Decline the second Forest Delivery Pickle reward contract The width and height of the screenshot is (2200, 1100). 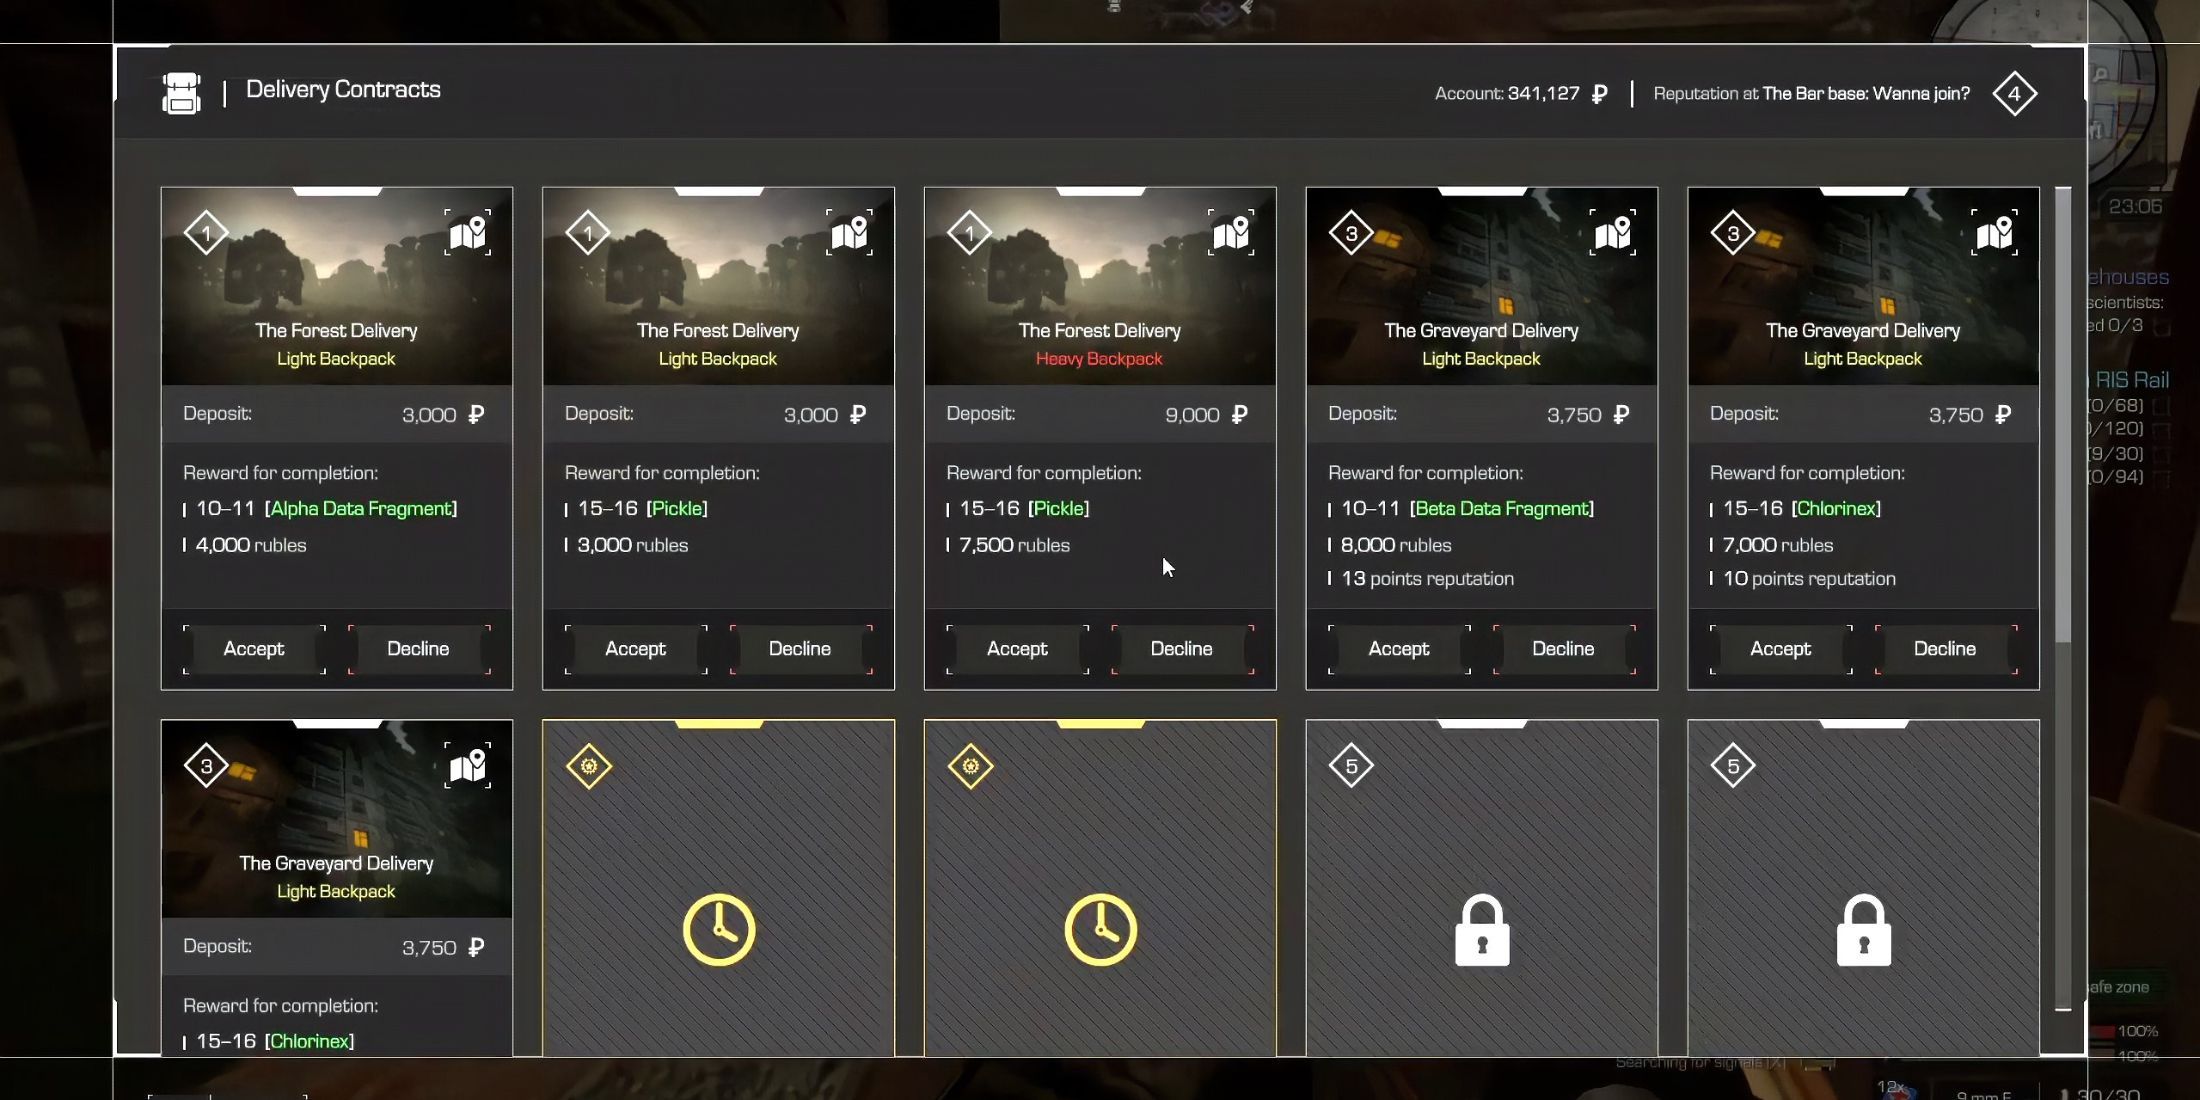click(1180, 648)
